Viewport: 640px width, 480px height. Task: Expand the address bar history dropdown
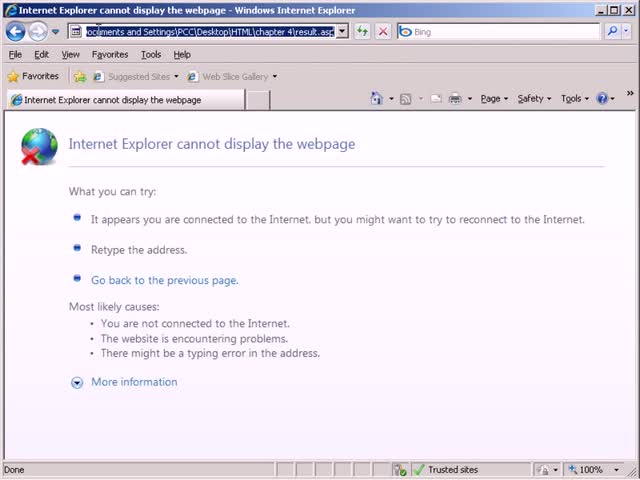pos(342,31)
